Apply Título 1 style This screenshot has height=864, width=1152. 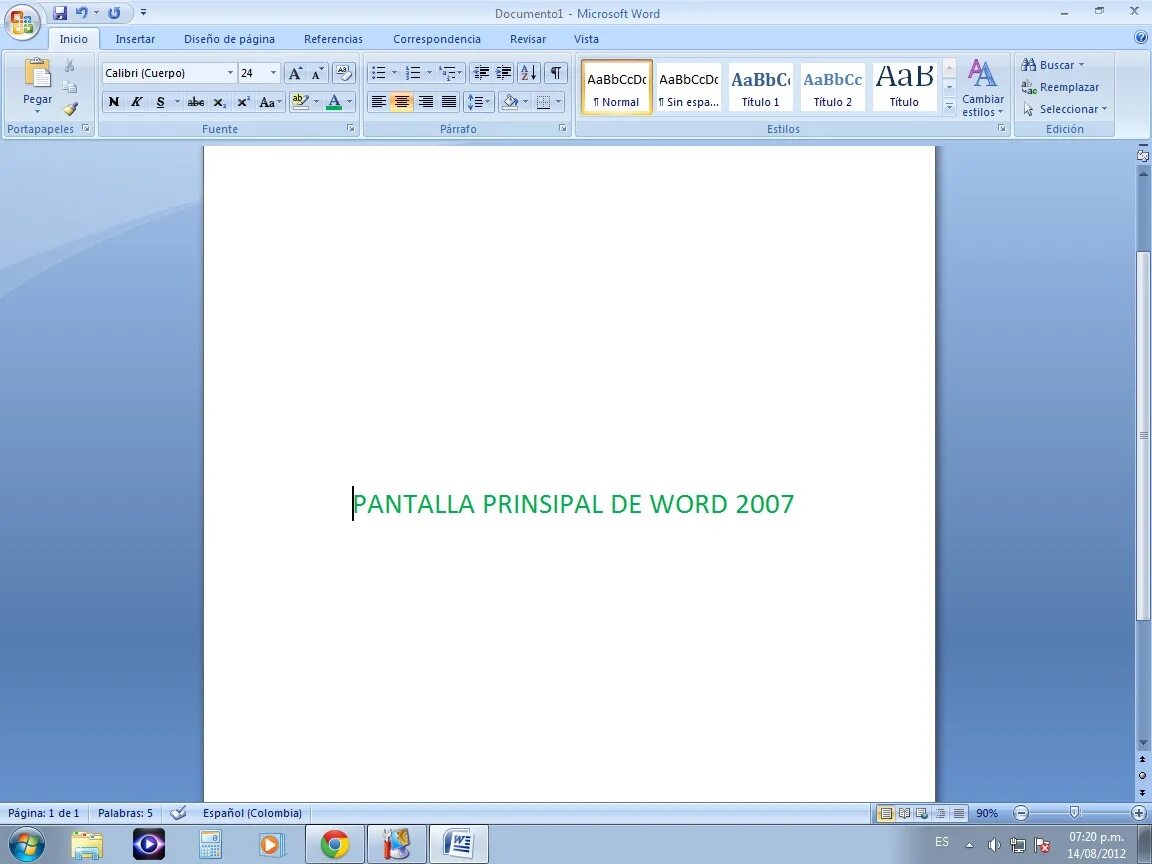(760, 87)
